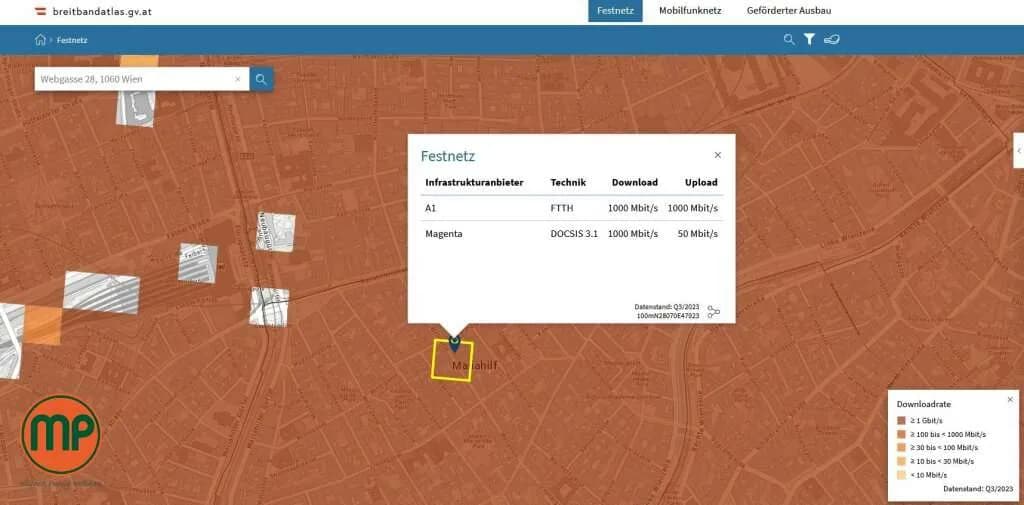Click the DOCSIS 3.1 technology cell
The height and width of the screenshot is (505, 1024).
point(574,233)
